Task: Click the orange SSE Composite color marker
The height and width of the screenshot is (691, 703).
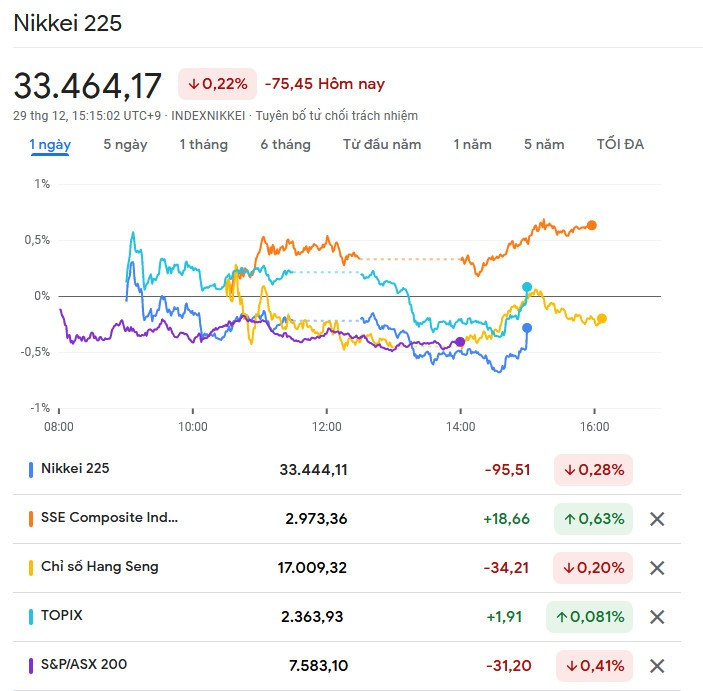Action: (31, 518)
